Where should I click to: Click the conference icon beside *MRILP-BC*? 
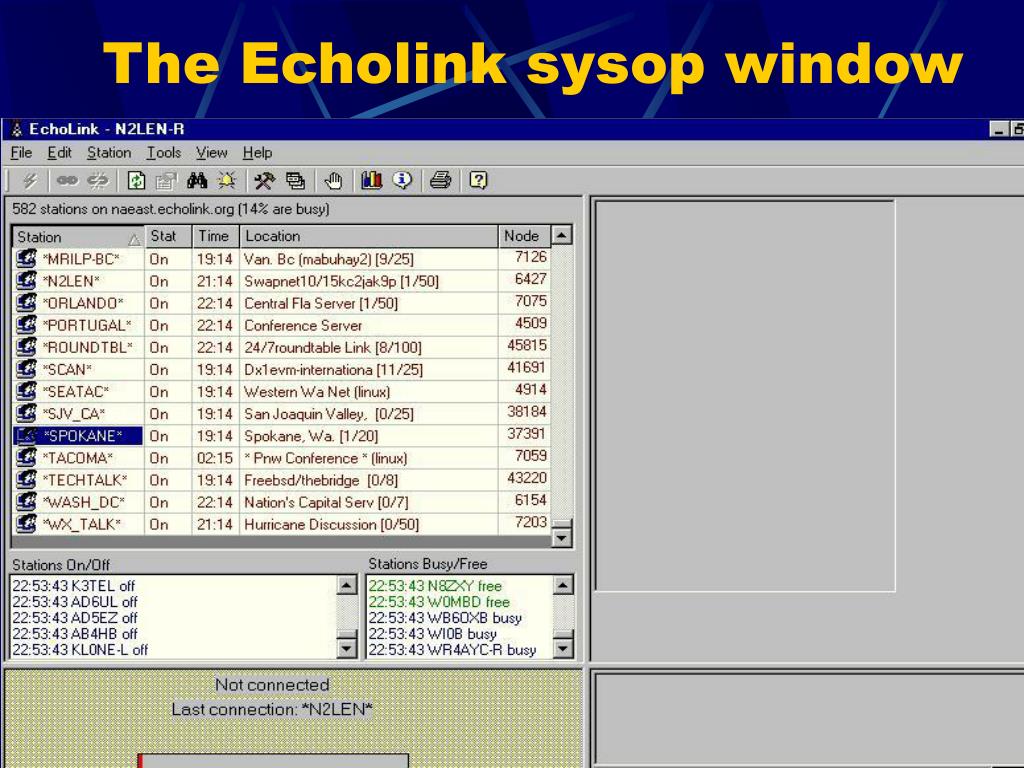point(26,259)
